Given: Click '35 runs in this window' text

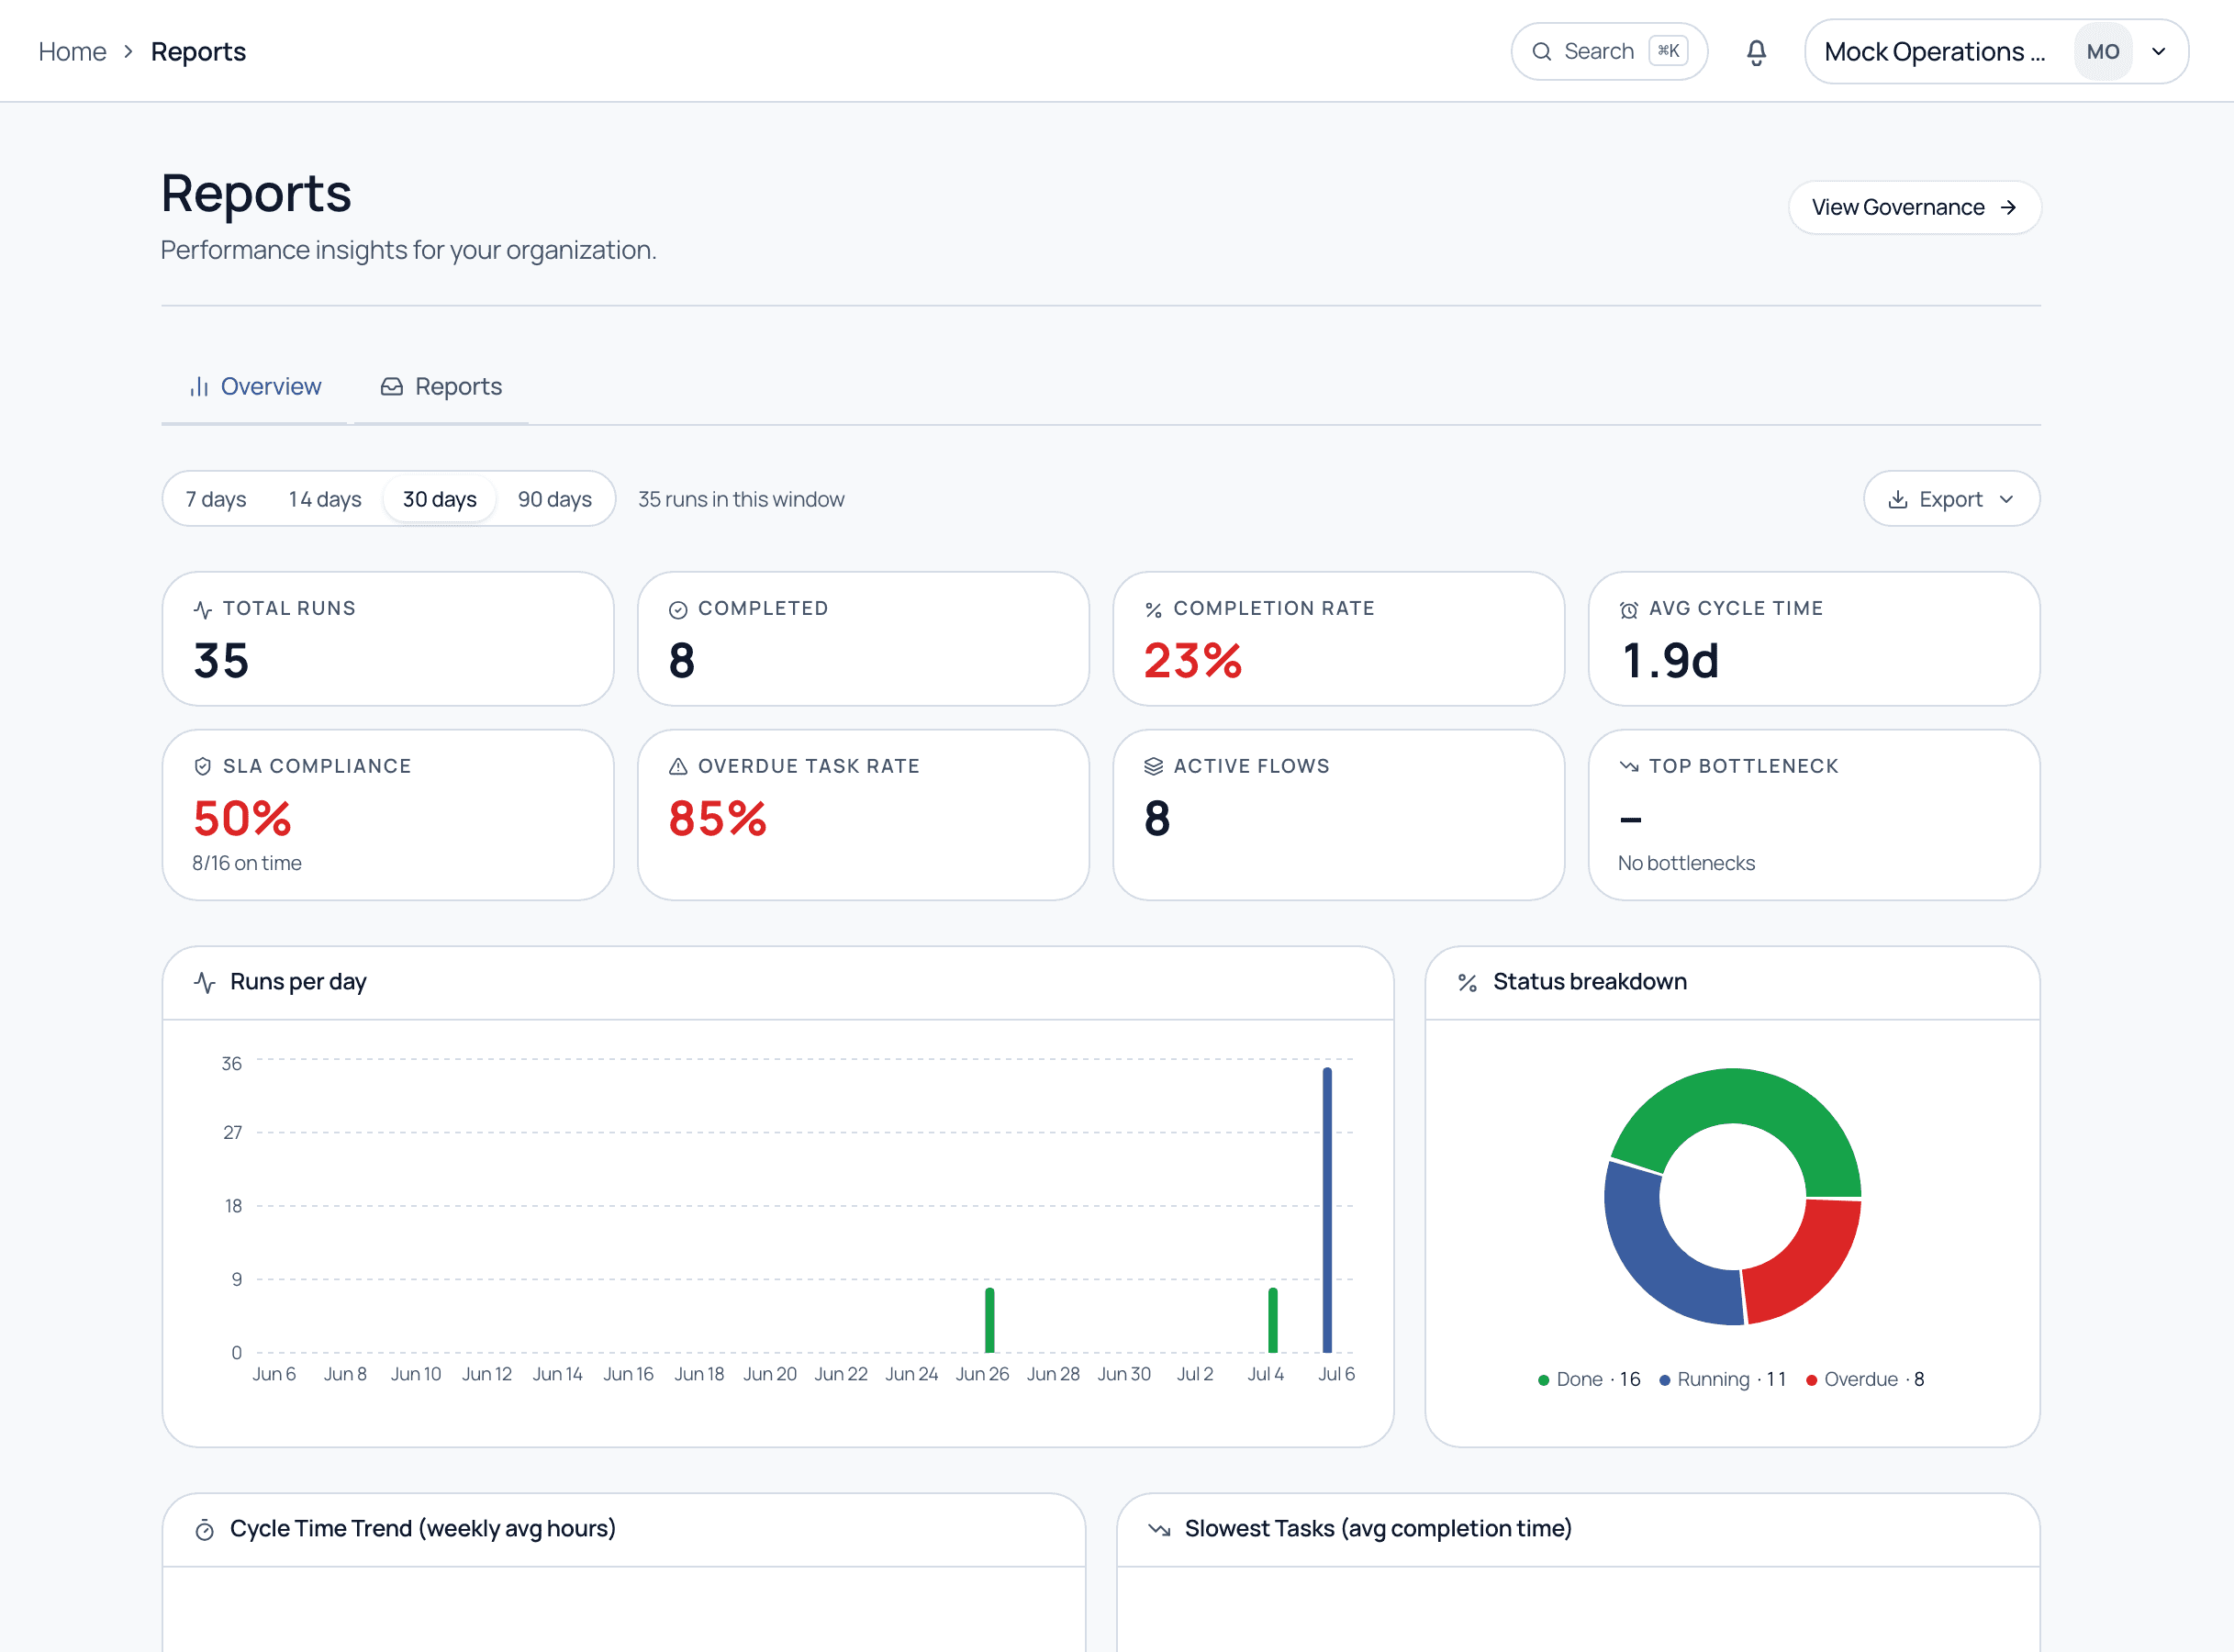Looking at the screenshot, I should click(741, 499).
